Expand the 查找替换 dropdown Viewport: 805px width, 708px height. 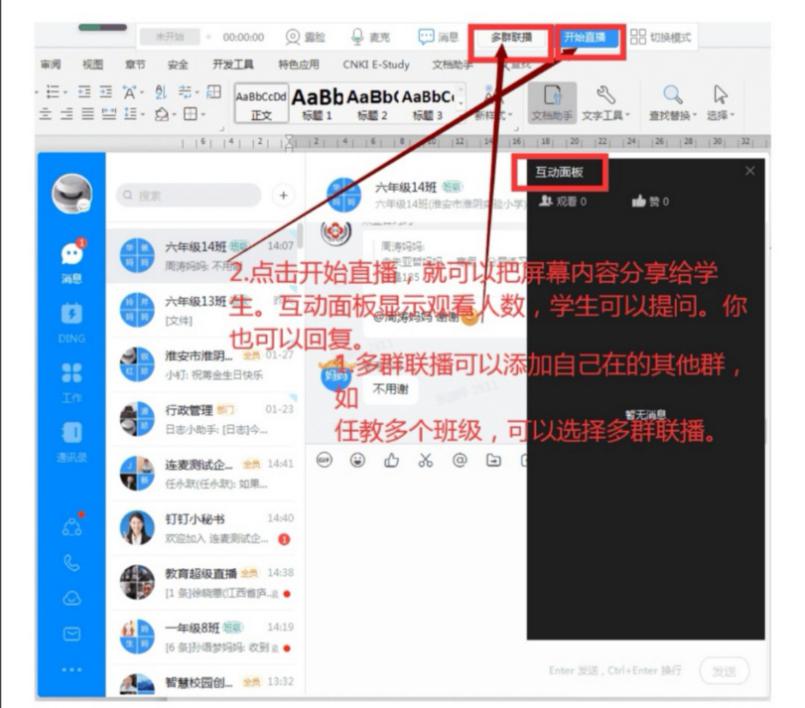[x=671, y=115]
